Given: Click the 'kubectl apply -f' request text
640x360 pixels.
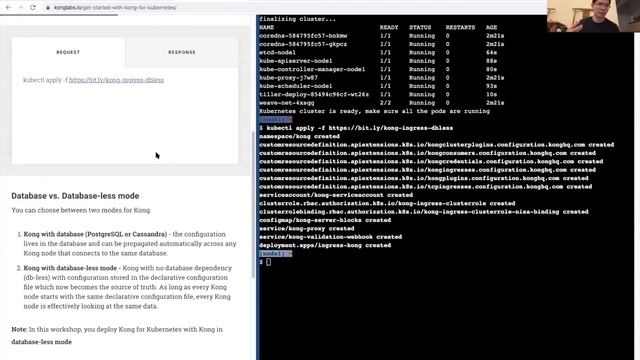Looking at the screenshot, I should click(x=45, y=80).
